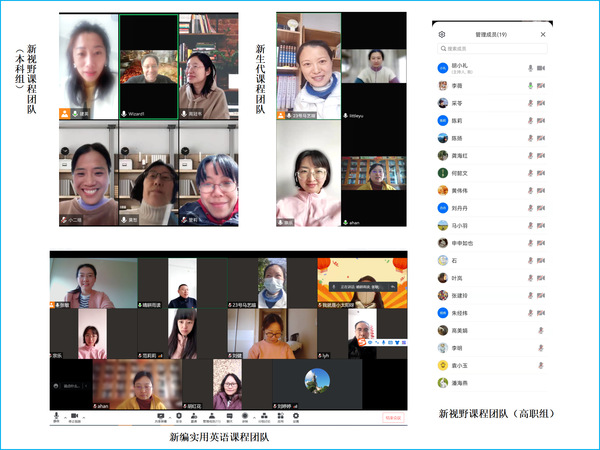The height and width of the screenshot is (450, 600).
Task: Select member 叶亮 in the member list
Action: (458, 277)
